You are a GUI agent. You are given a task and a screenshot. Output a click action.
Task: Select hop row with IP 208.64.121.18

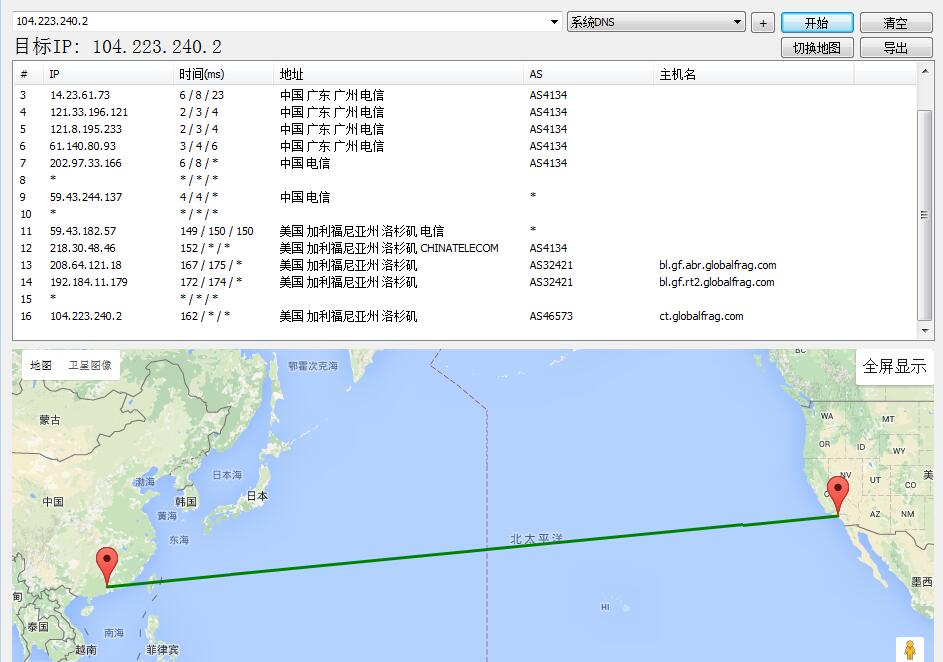coord(464,265)
